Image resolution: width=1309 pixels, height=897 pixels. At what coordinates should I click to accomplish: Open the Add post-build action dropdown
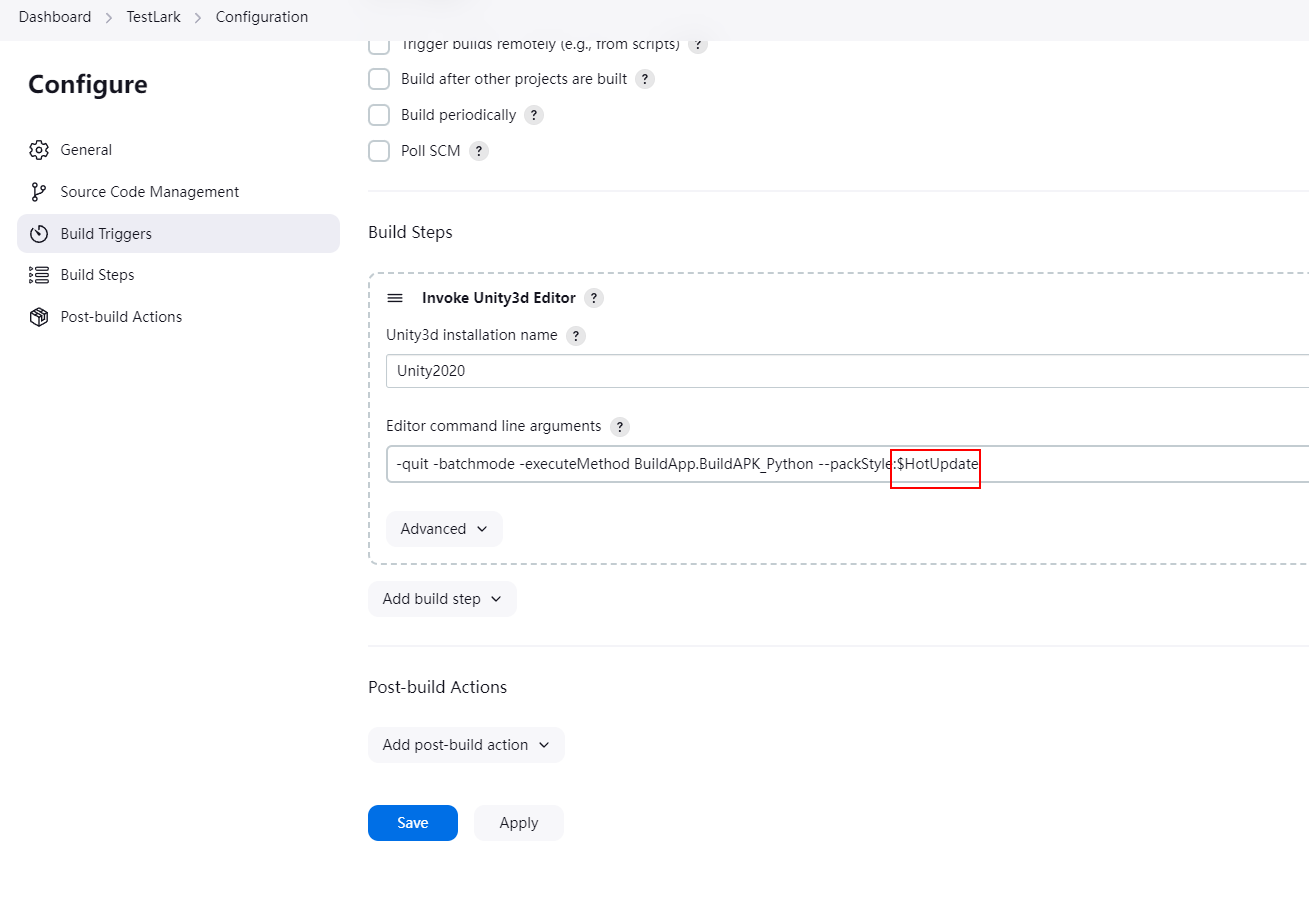coord(466,745)
